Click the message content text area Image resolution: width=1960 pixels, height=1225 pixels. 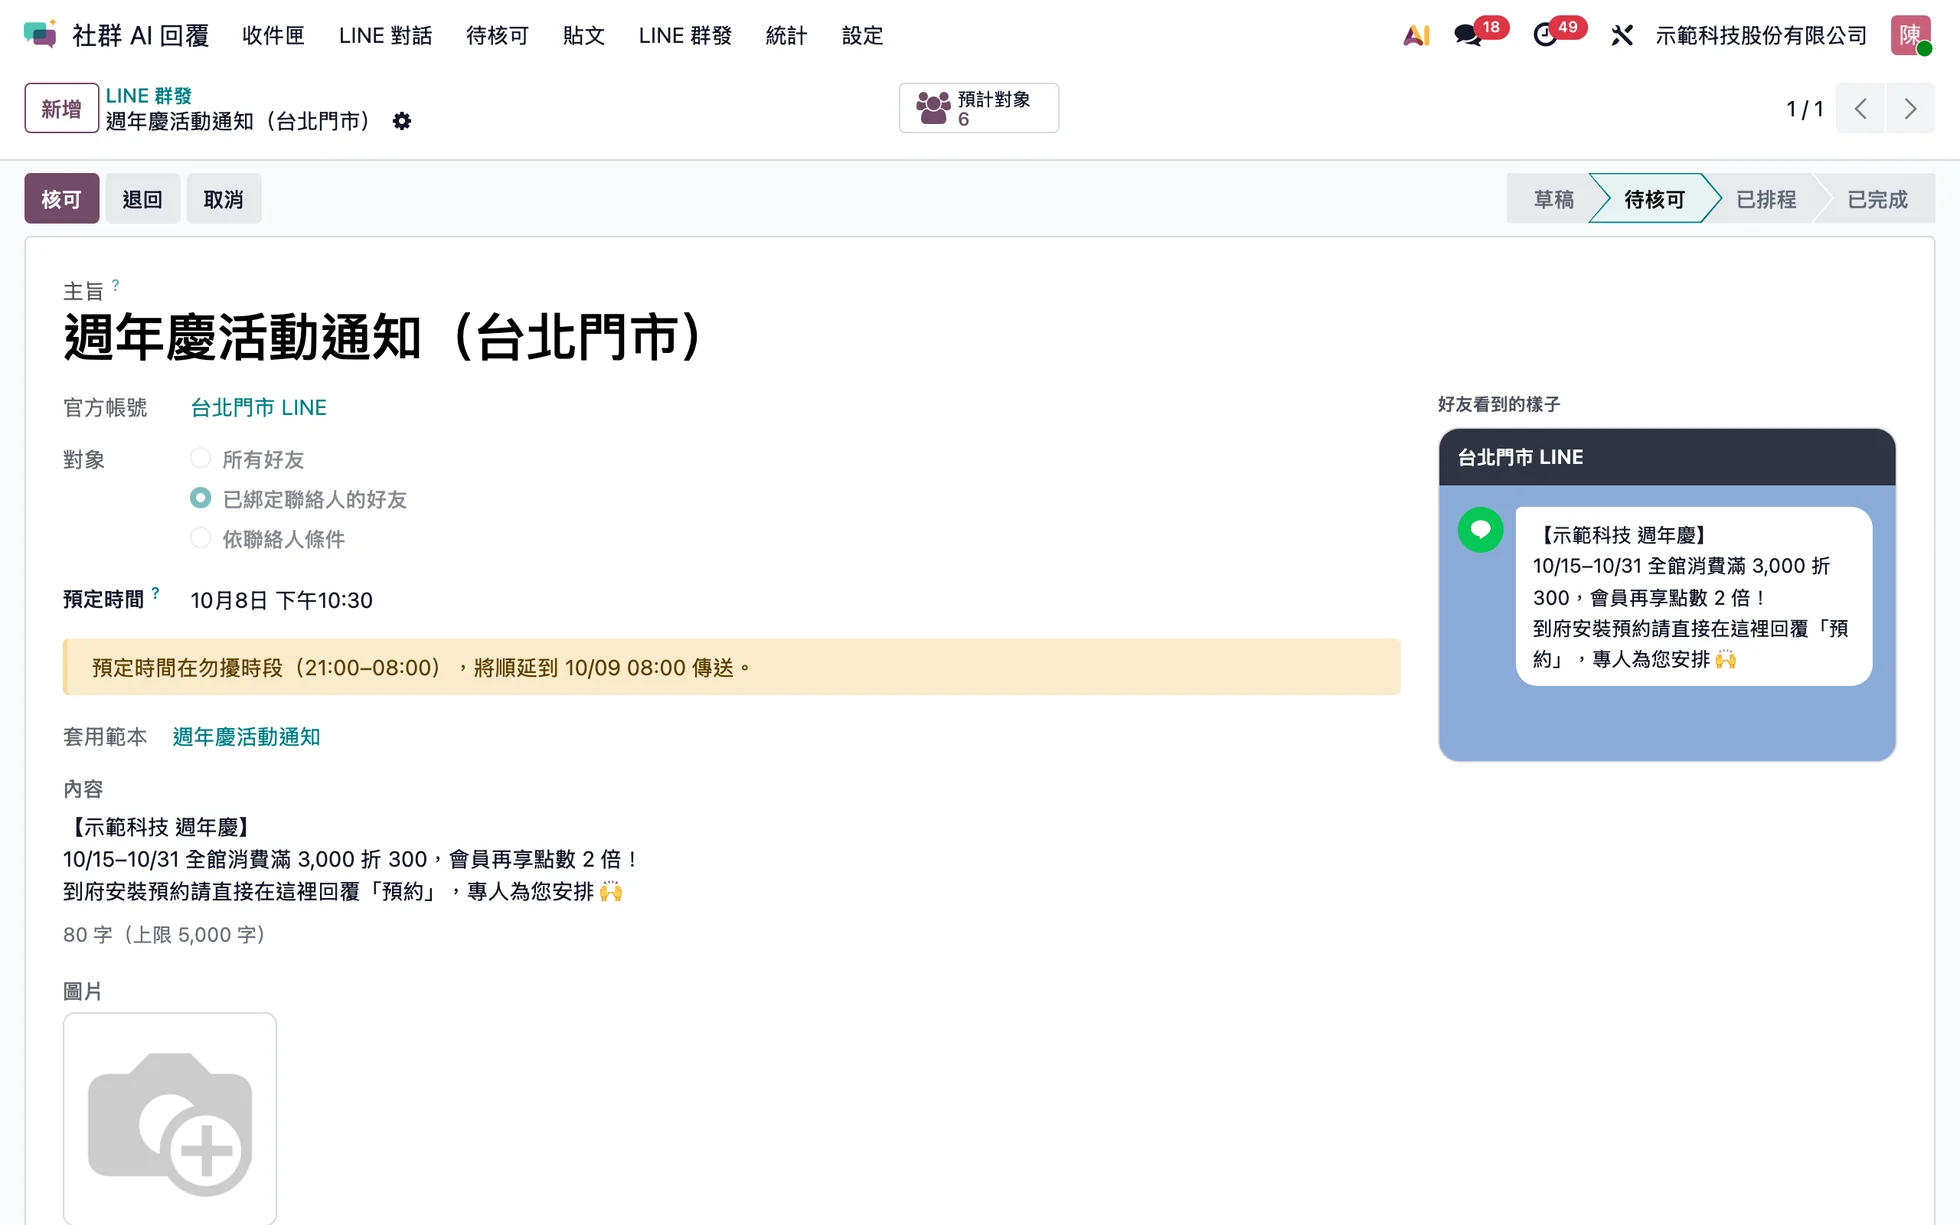[350, 859]
